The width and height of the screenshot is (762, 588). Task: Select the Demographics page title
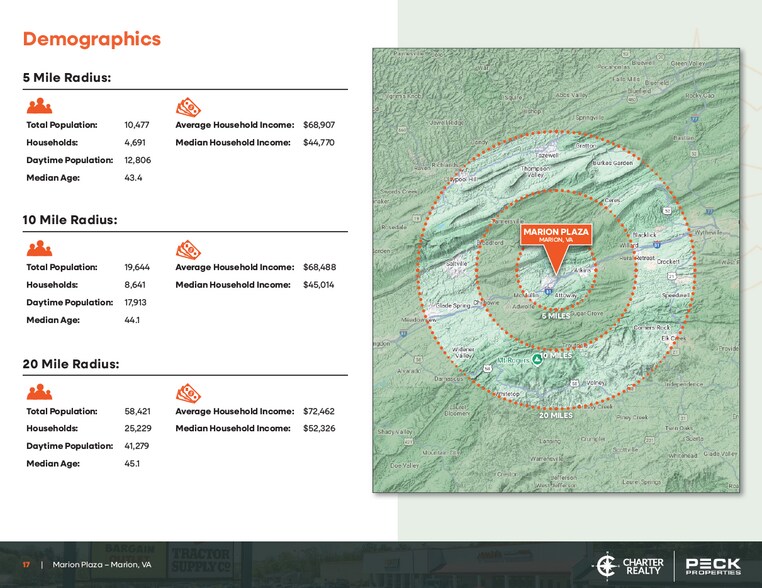click(x=91, y=39)
